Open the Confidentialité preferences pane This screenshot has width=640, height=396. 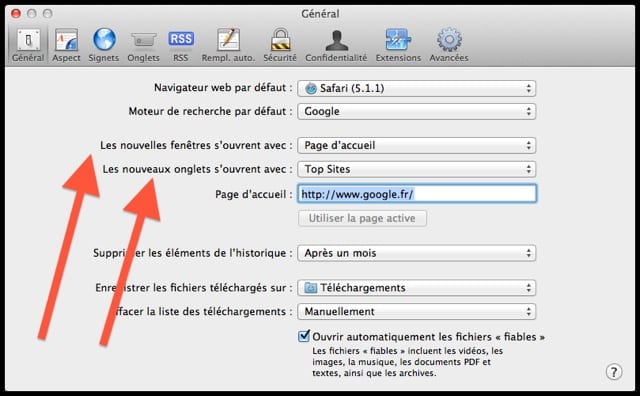point(336,45)
